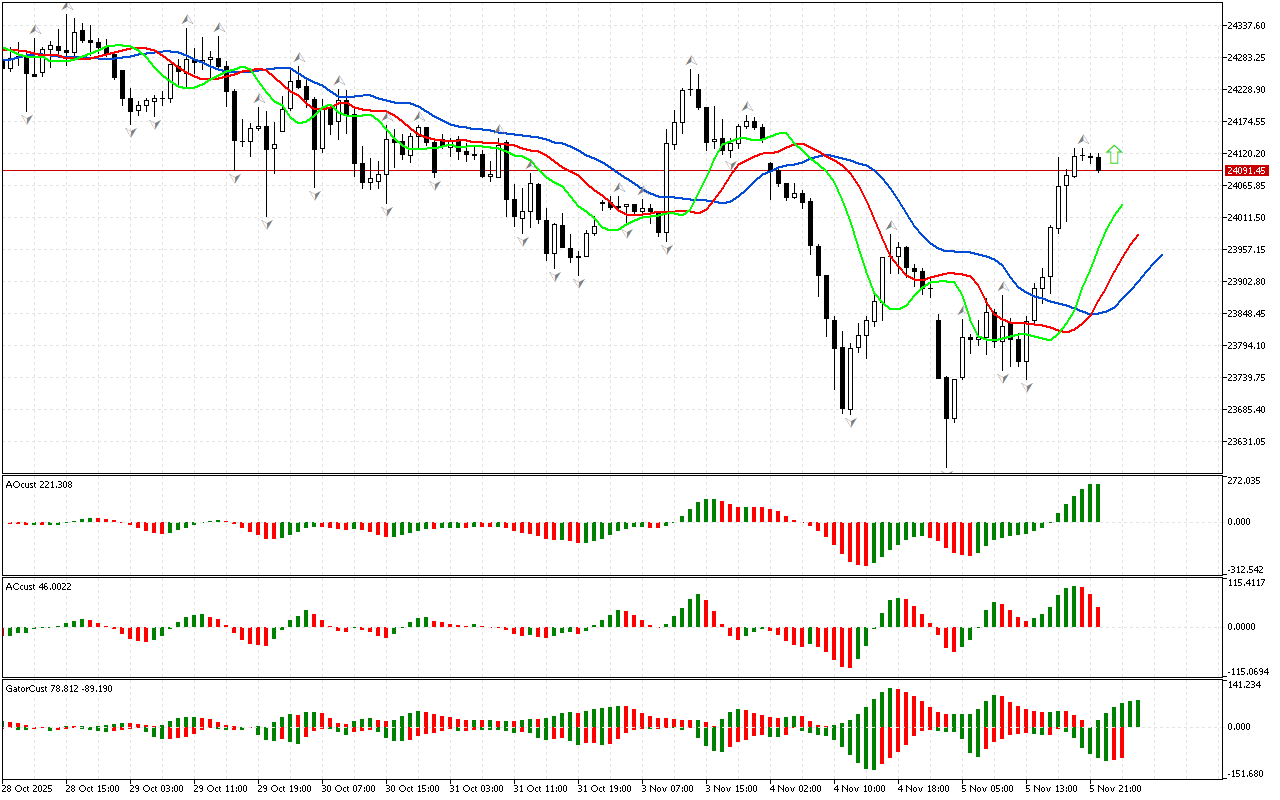Click the up fractal above 3 Nov peak

coord(691,62)
